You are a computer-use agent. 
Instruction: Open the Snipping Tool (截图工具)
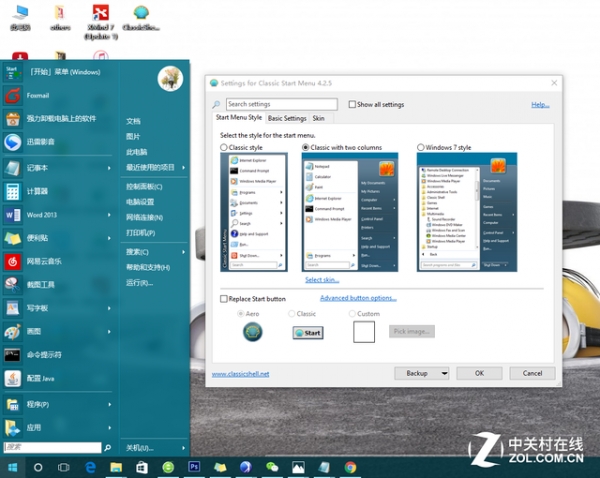pyautogui.click(x=40, y=285)
